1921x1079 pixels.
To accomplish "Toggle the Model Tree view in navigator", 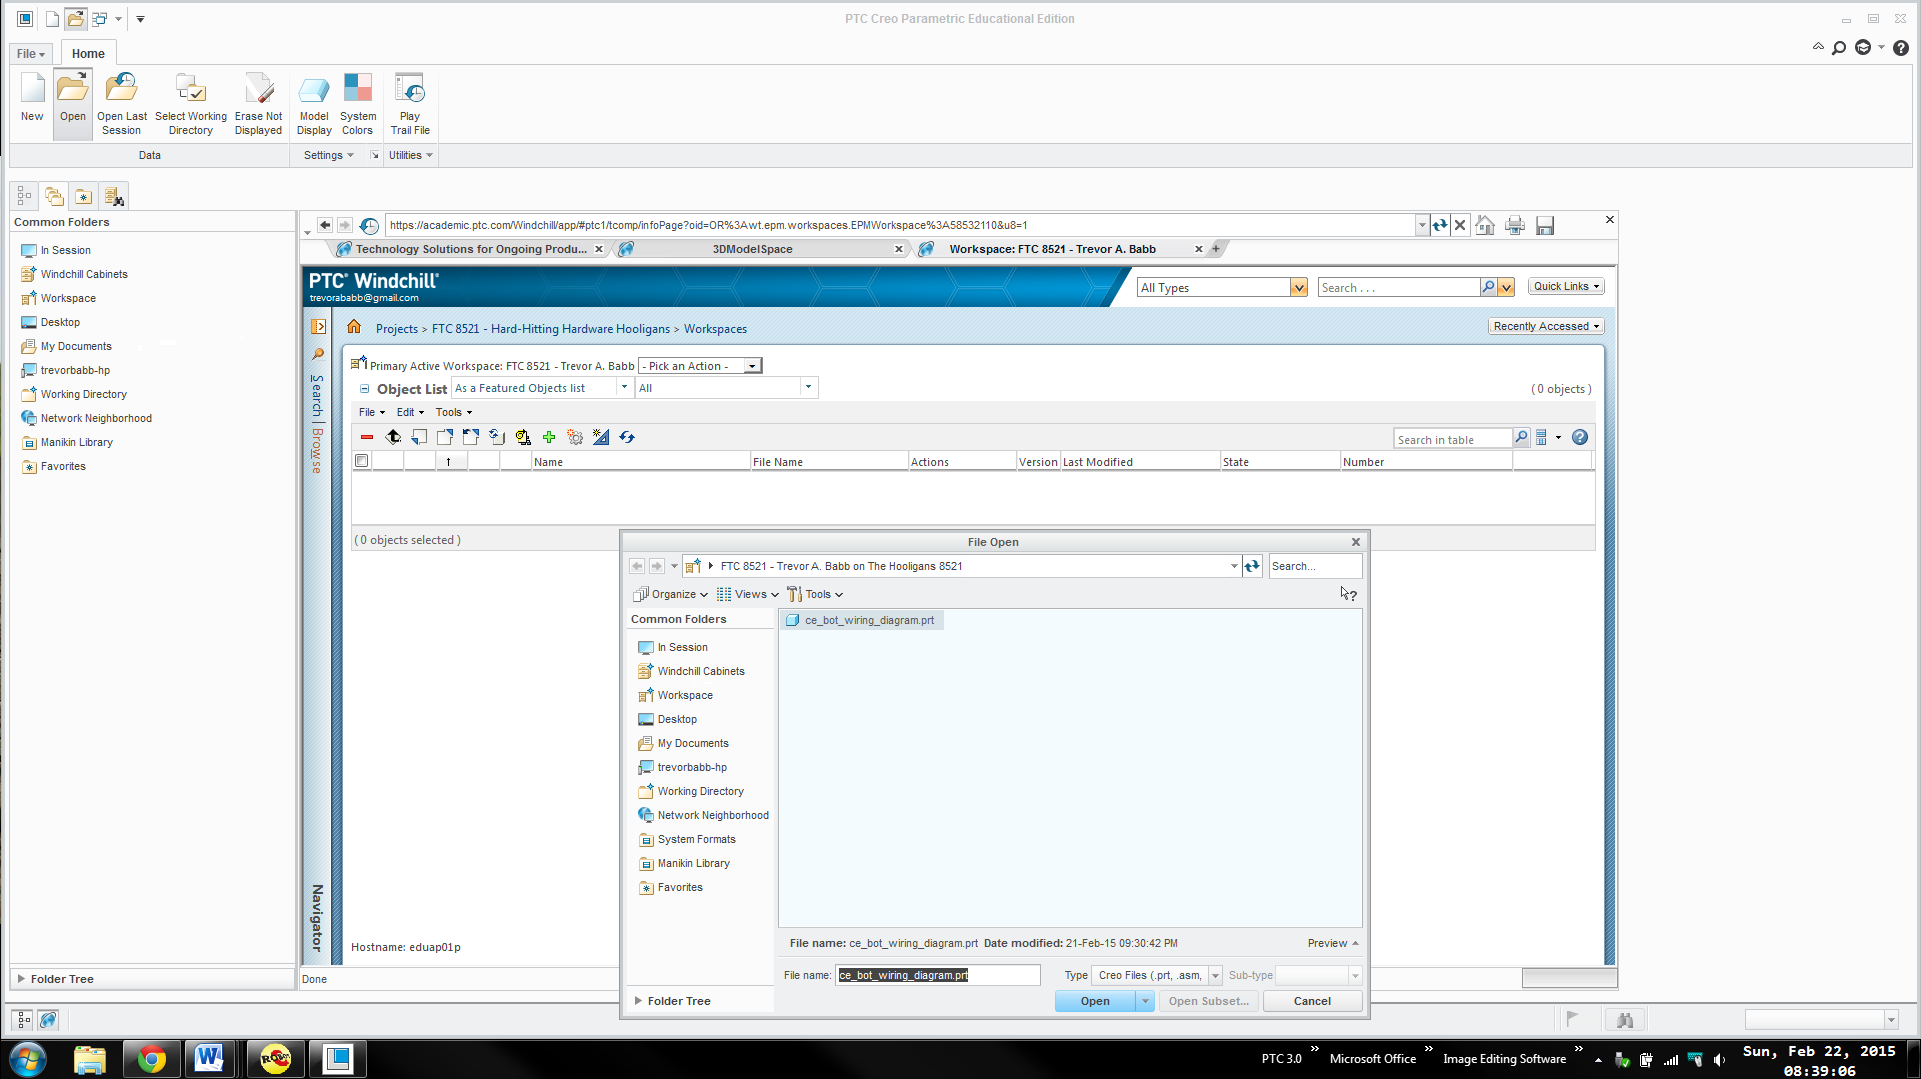I will coord(24,195).
